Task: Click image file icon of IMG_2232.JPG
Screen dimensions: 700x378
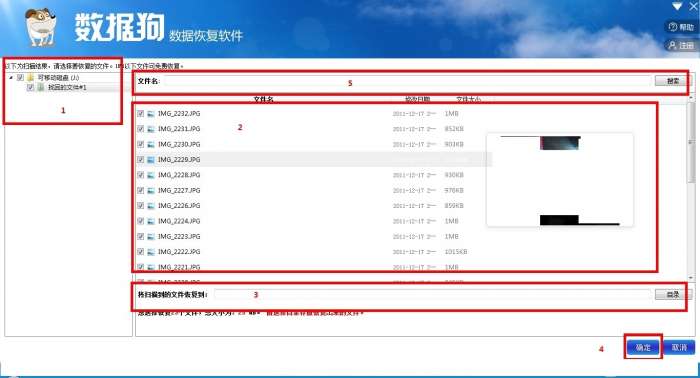Action: (x=151, y=114)
